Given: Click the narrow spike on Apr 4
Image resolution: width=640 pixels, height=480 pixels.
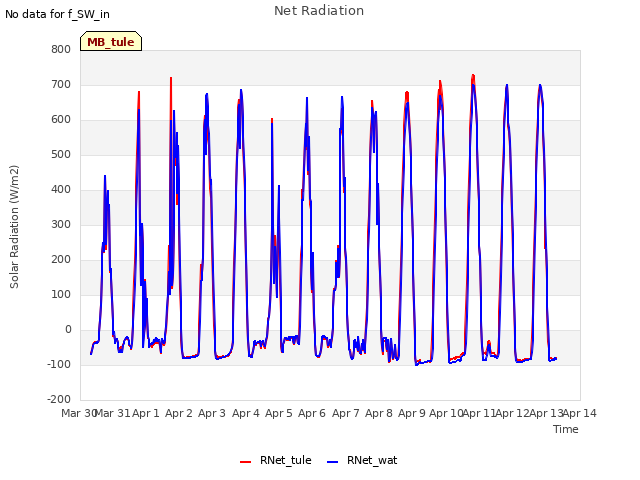Looking at the screenshot, I should point(272,120).
